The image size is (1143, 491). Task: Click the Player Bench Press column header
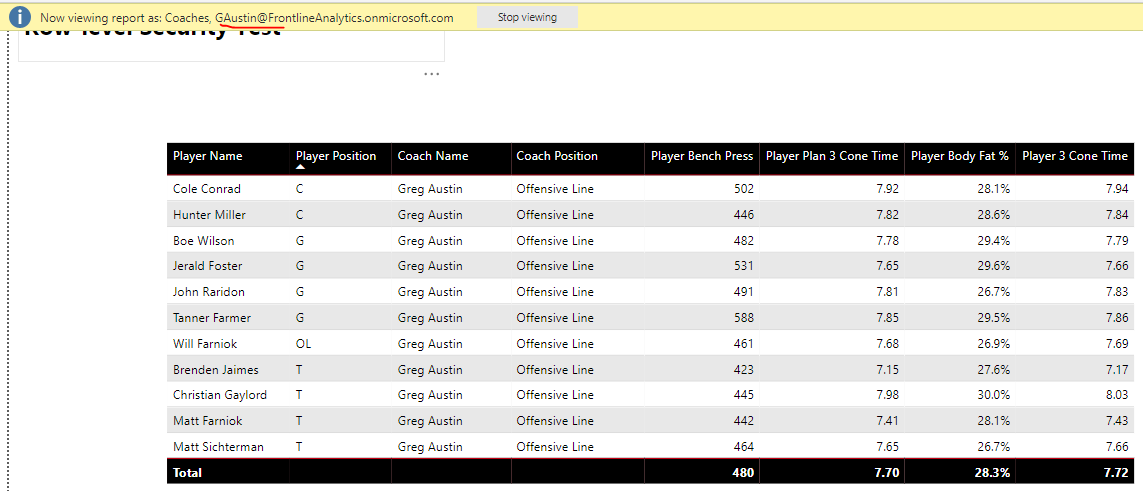(702, 156)
